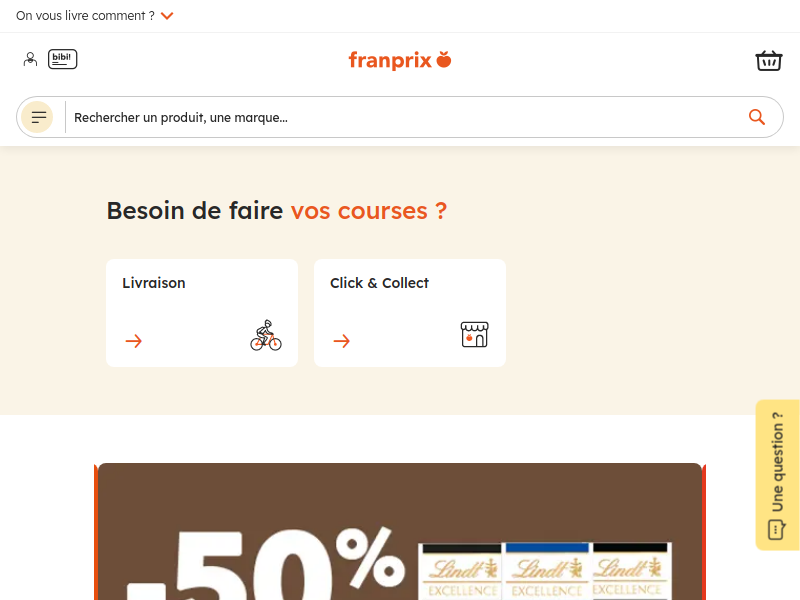The height and width of the screenshot is (600, 800).
Task: Select the Livraison card
Action: coord(202,313)
